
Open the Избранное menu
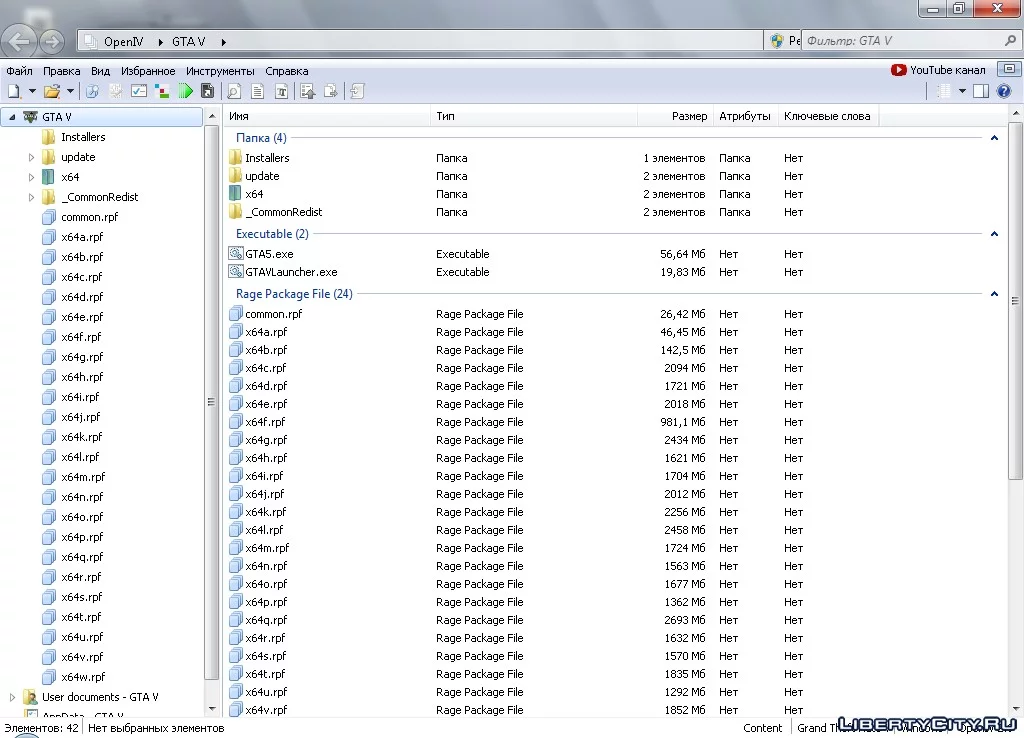click(x=148, y=71)
